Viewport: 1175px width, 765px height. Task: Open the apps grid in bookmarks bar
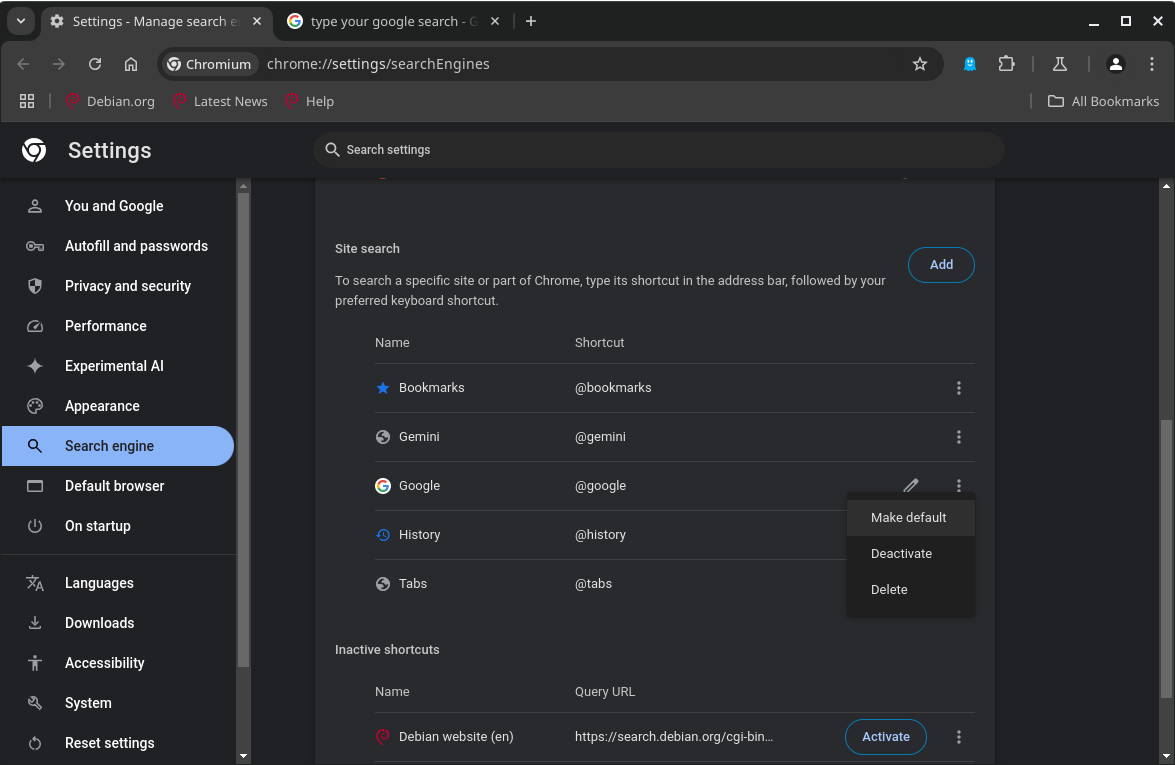click(27, 101)
